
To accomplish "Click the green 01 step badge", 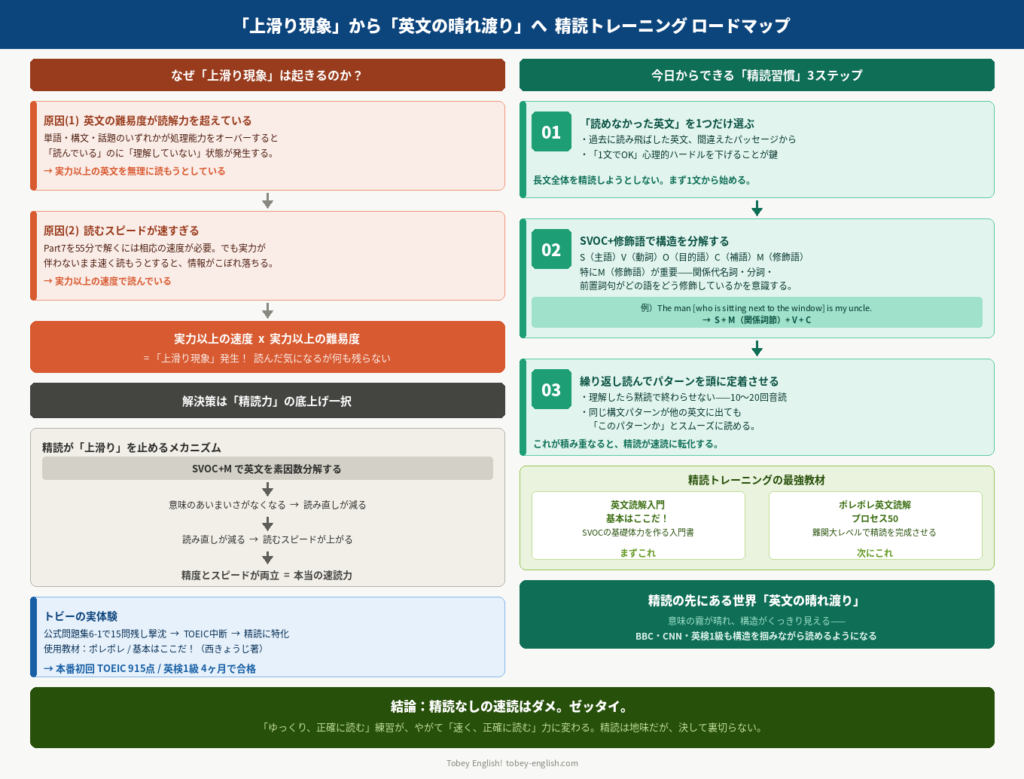I will point(551,132).
